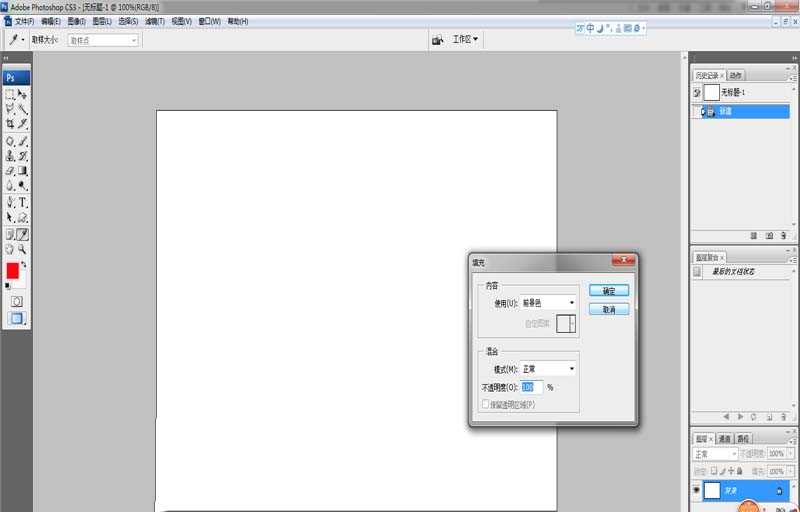
Task: Open the Use (使用) contents dropdown
Action: coord(548,302)
